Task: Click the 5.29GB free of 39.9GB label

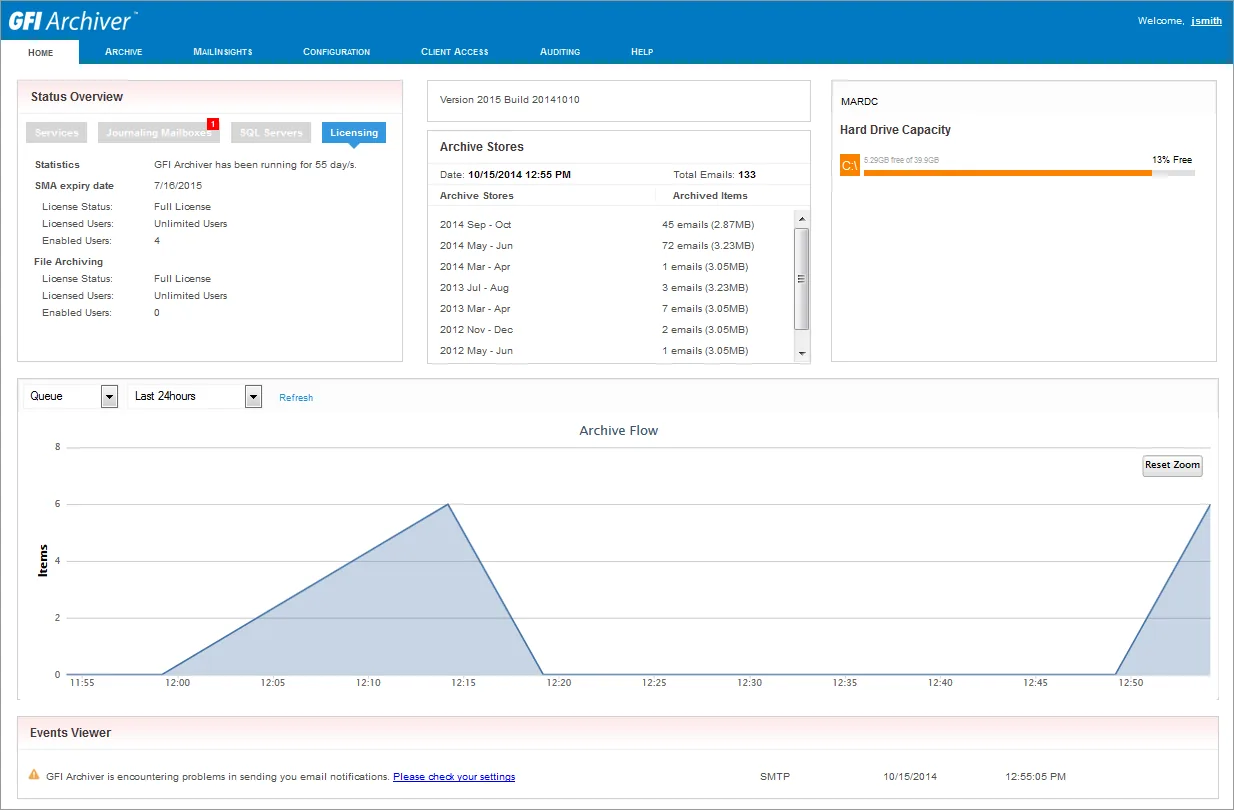Action: click(x=901, y=160)
